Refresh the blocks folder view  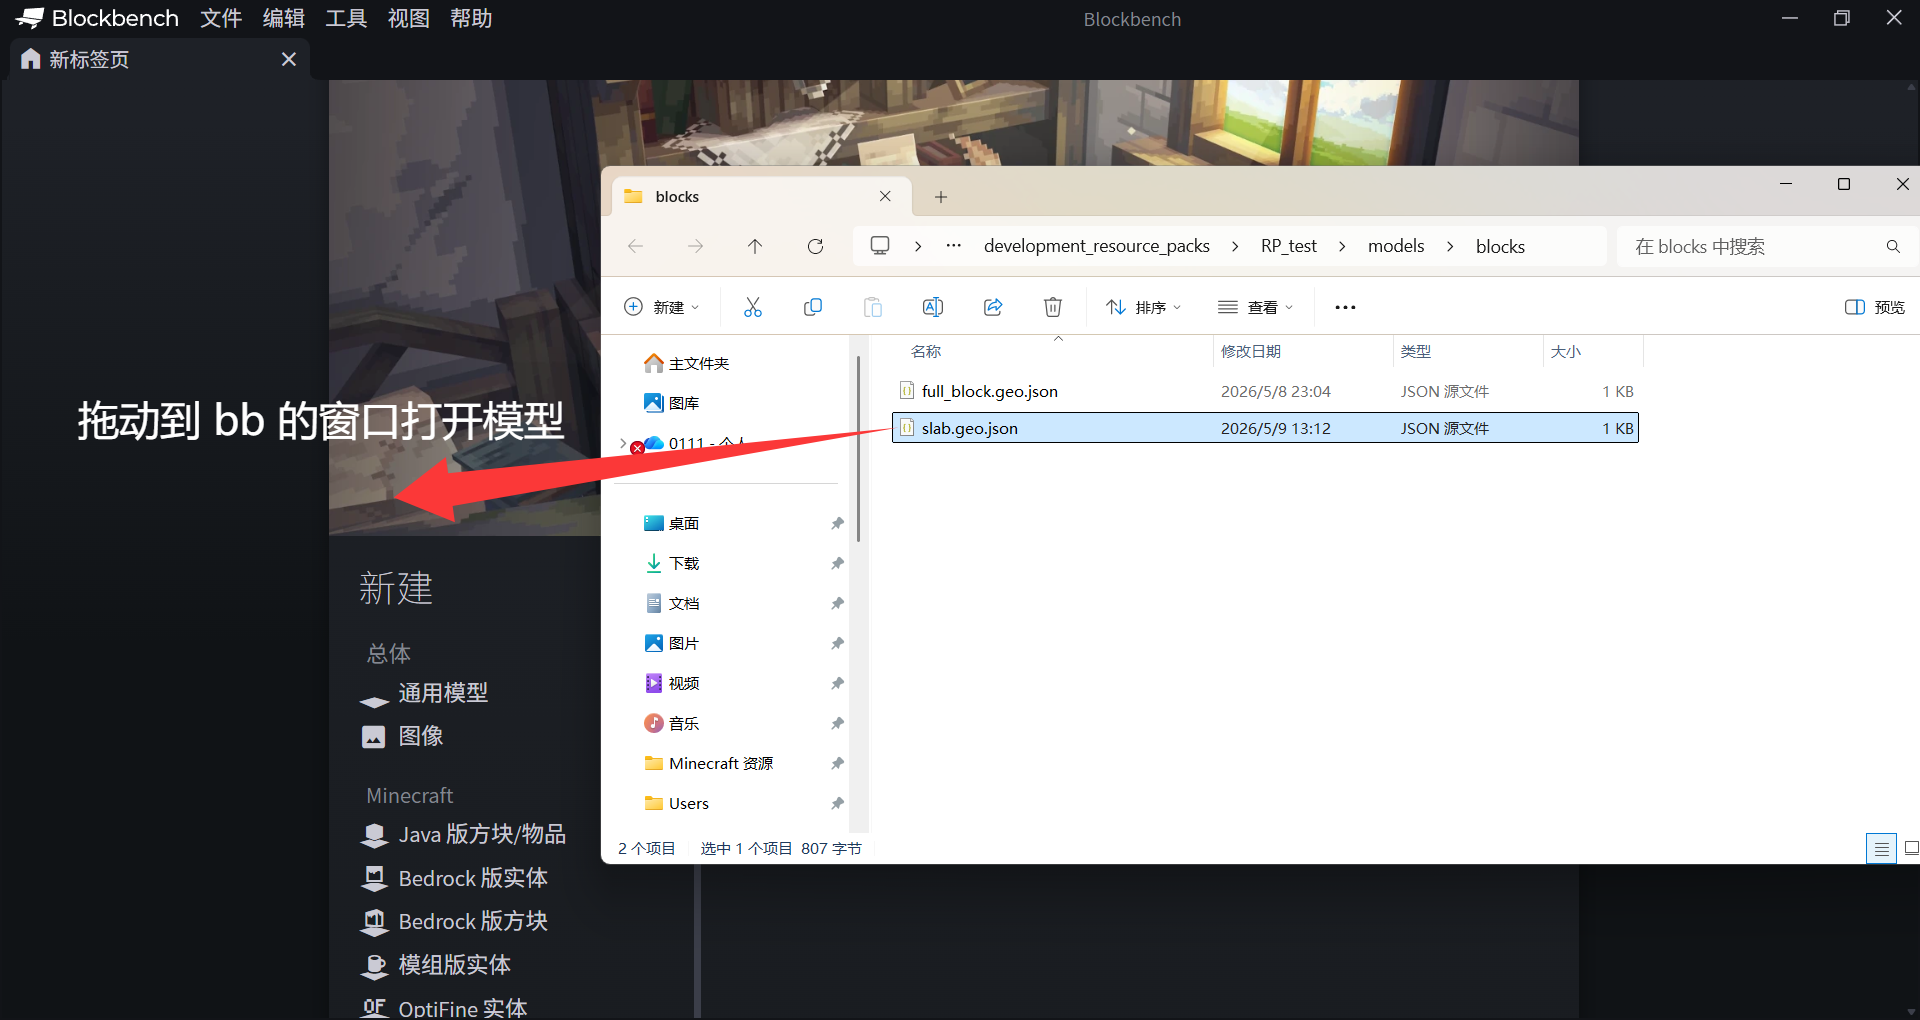815,246
